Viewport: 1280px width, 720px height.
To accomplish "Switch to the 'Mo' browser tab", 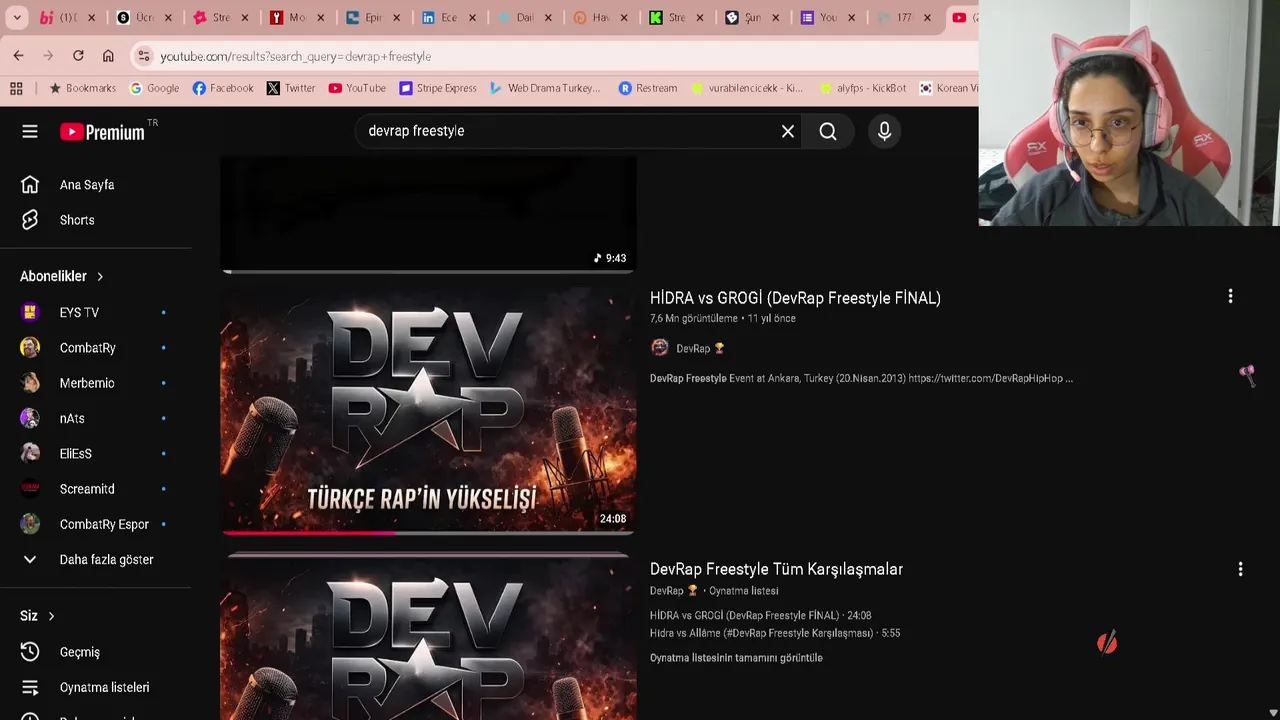I will coord(297,18).
